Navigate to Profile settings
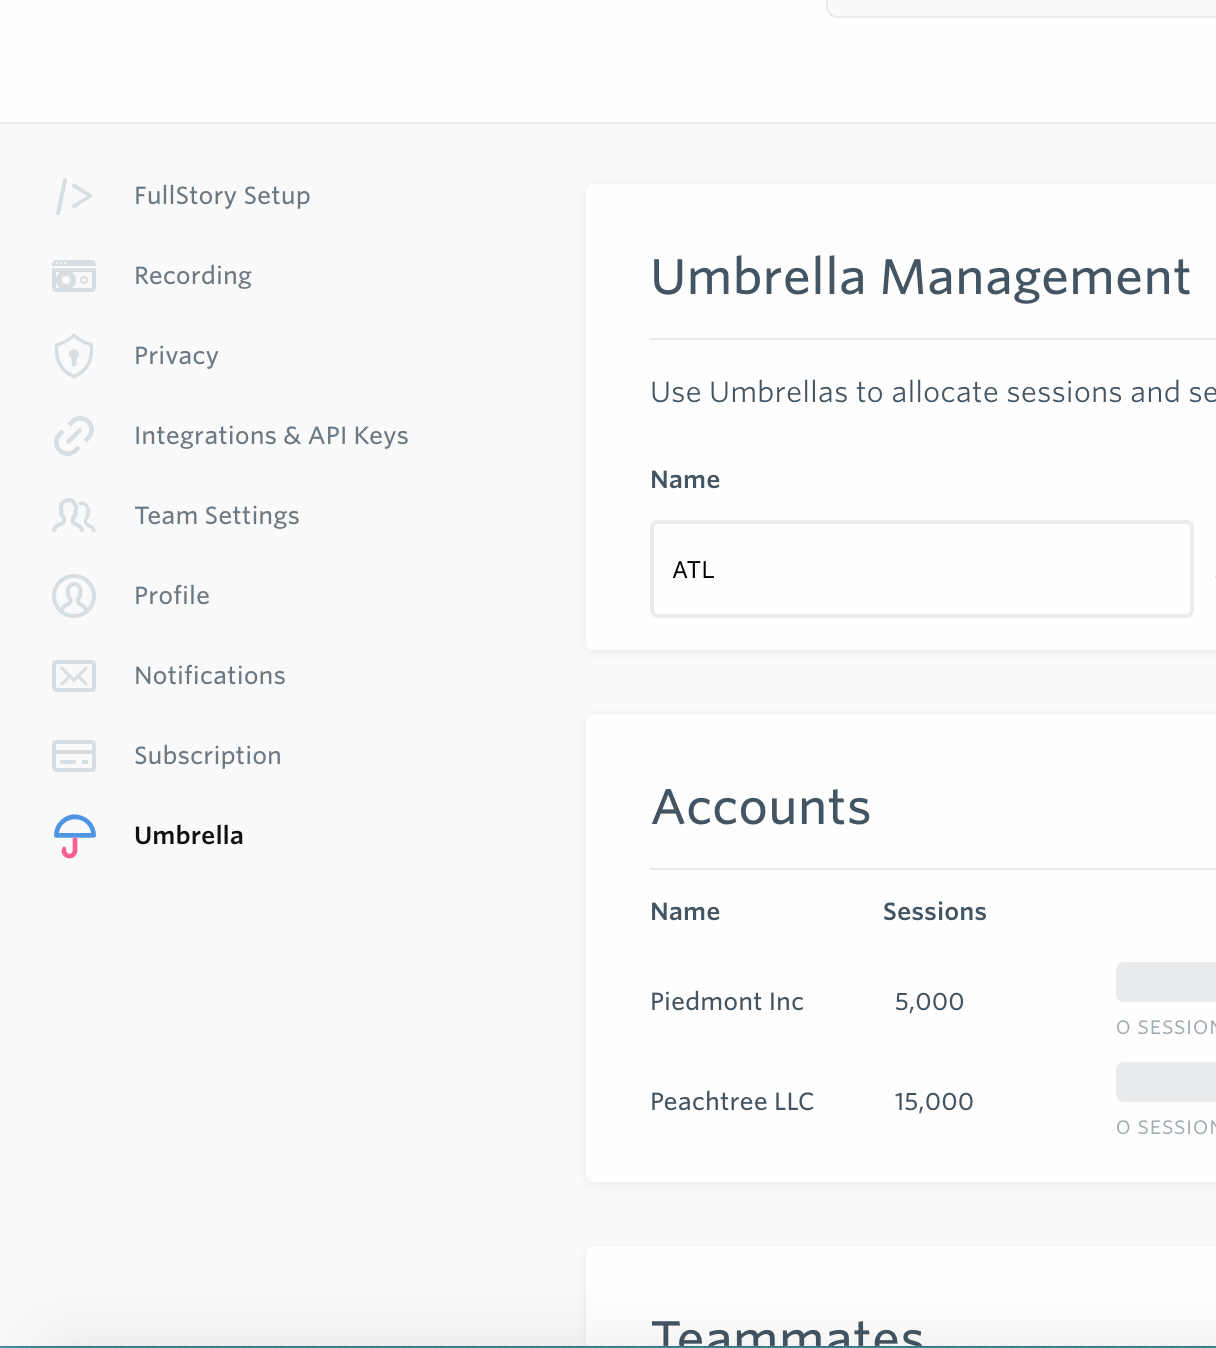The image size is (1216, 1348). click(x=172, y=595)
